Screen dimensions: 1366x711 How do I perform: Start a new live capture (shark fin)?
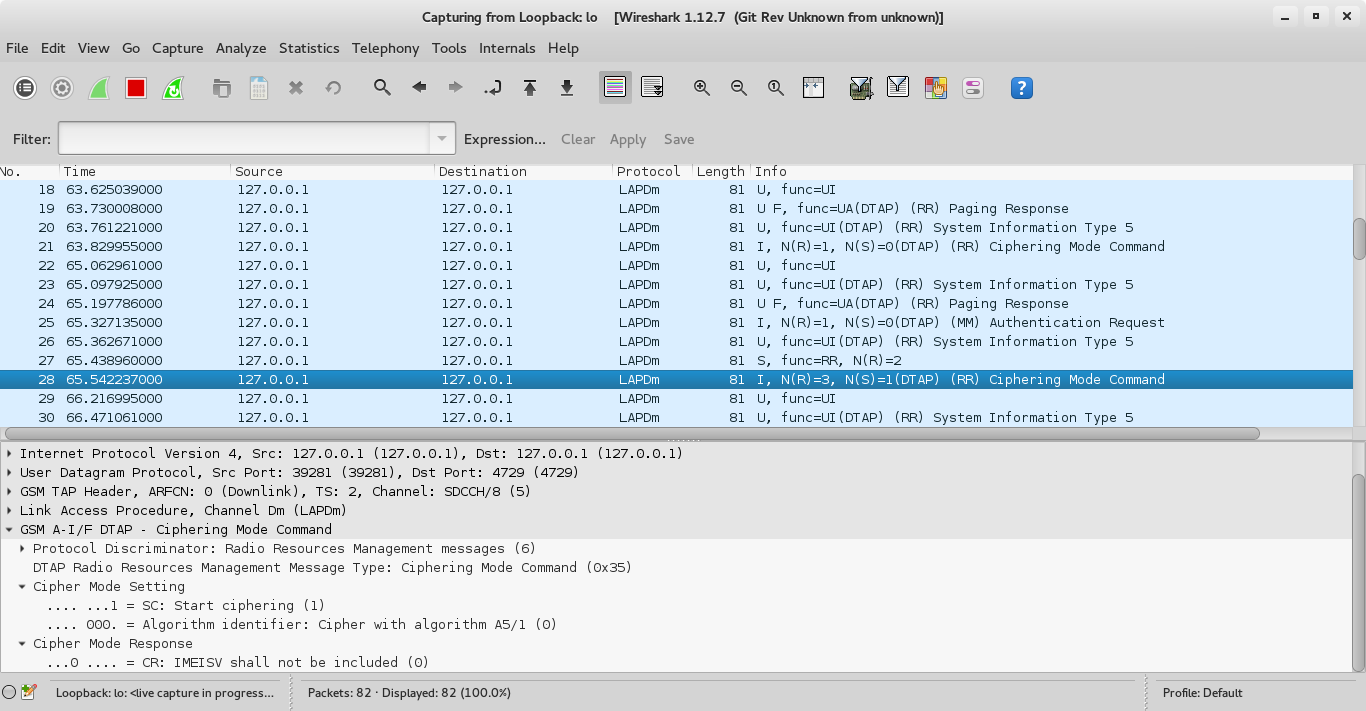pyautogui.click(x=99, y=88)
